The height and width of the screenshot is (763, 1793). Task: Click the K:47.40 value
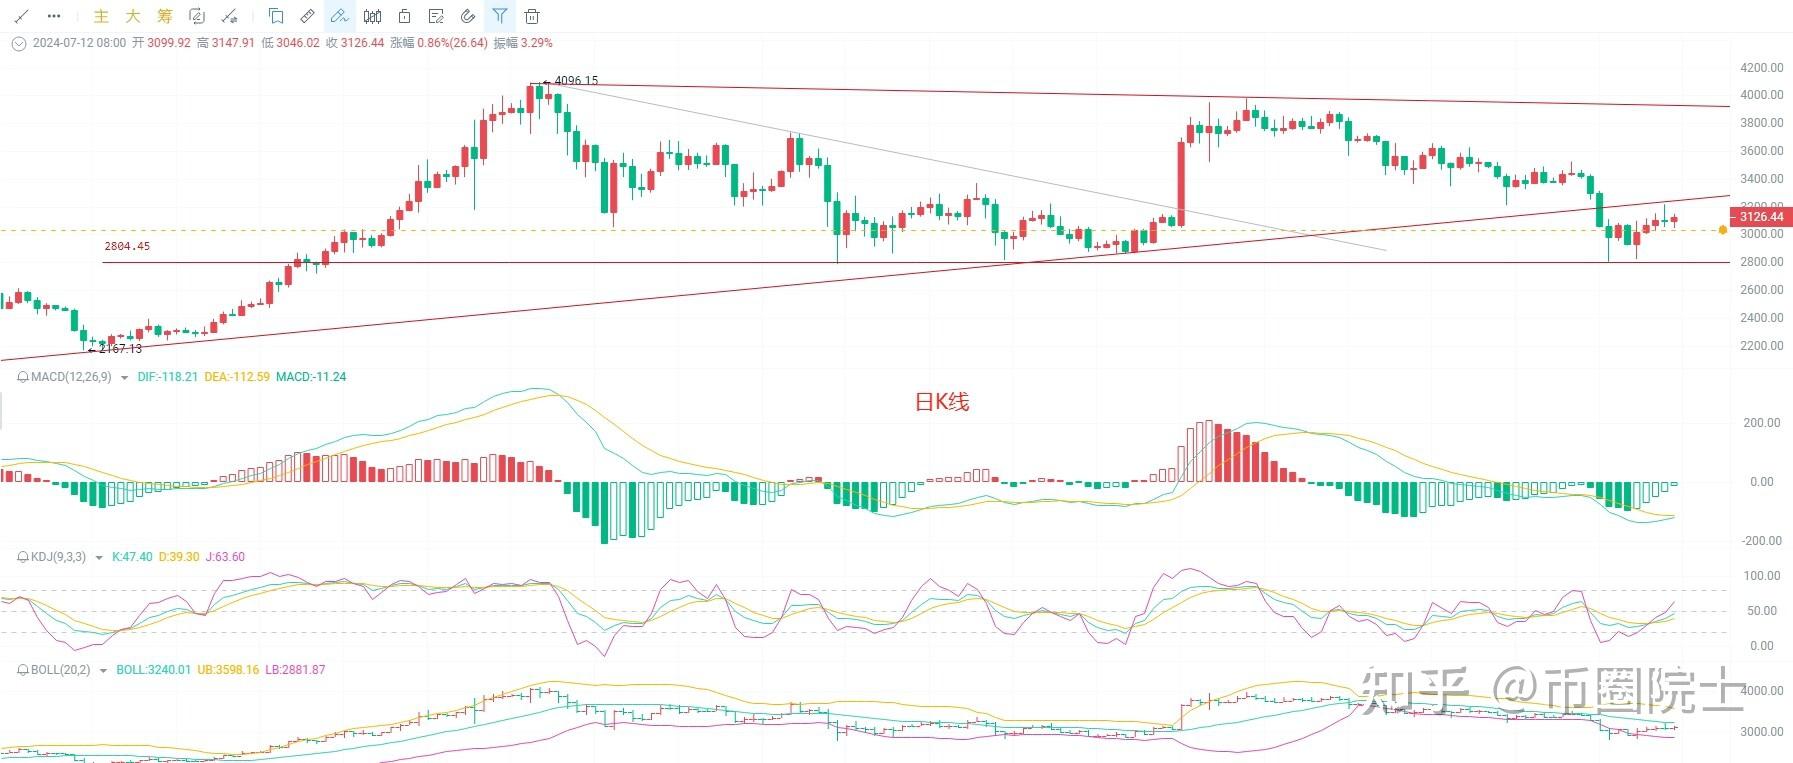click(x=132, y=557)
